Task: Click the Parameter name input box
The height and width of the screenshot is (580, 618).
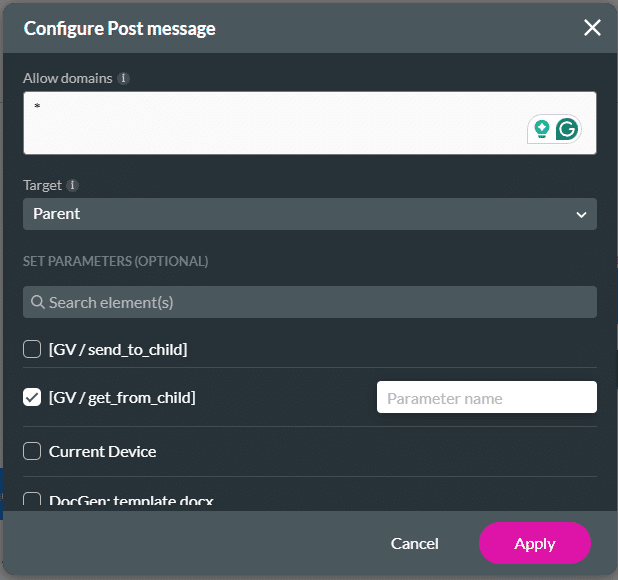Action: [x=486, y=397]
